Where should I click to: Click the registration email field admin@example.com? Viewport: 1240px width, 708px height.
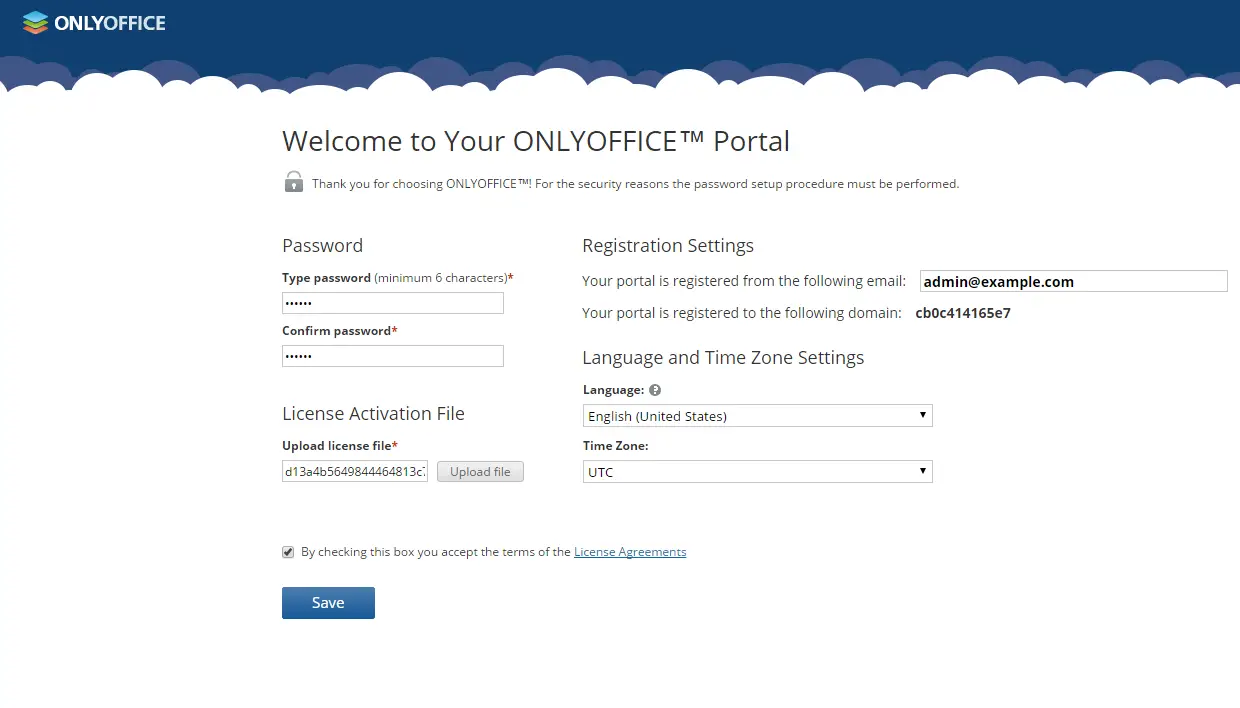click(1074, 282)
